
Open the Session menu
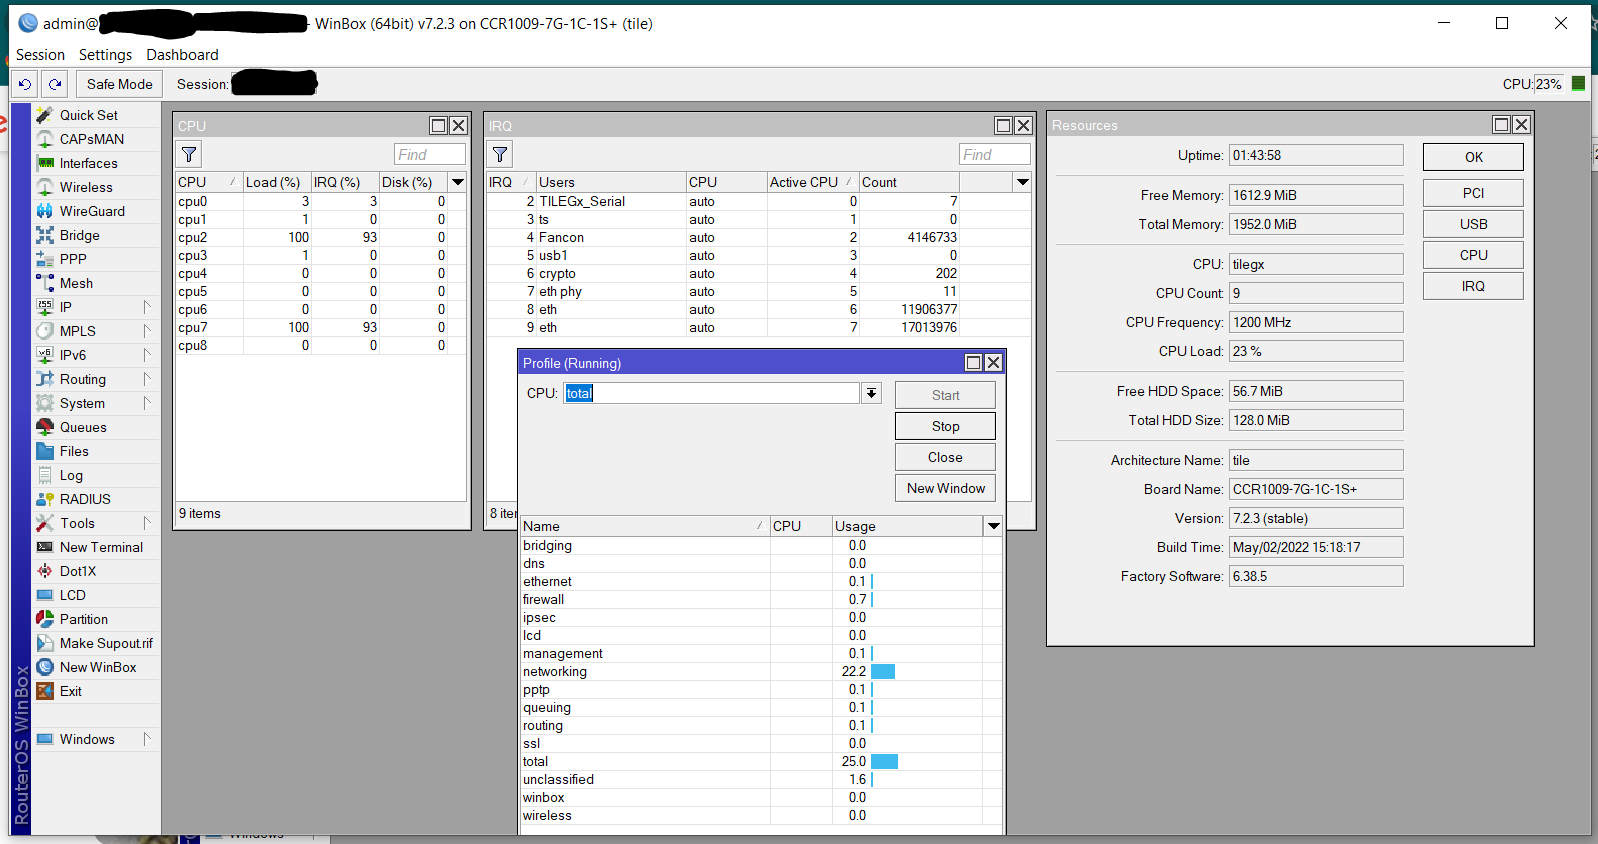pyautogui.click(x=40, y=55)
